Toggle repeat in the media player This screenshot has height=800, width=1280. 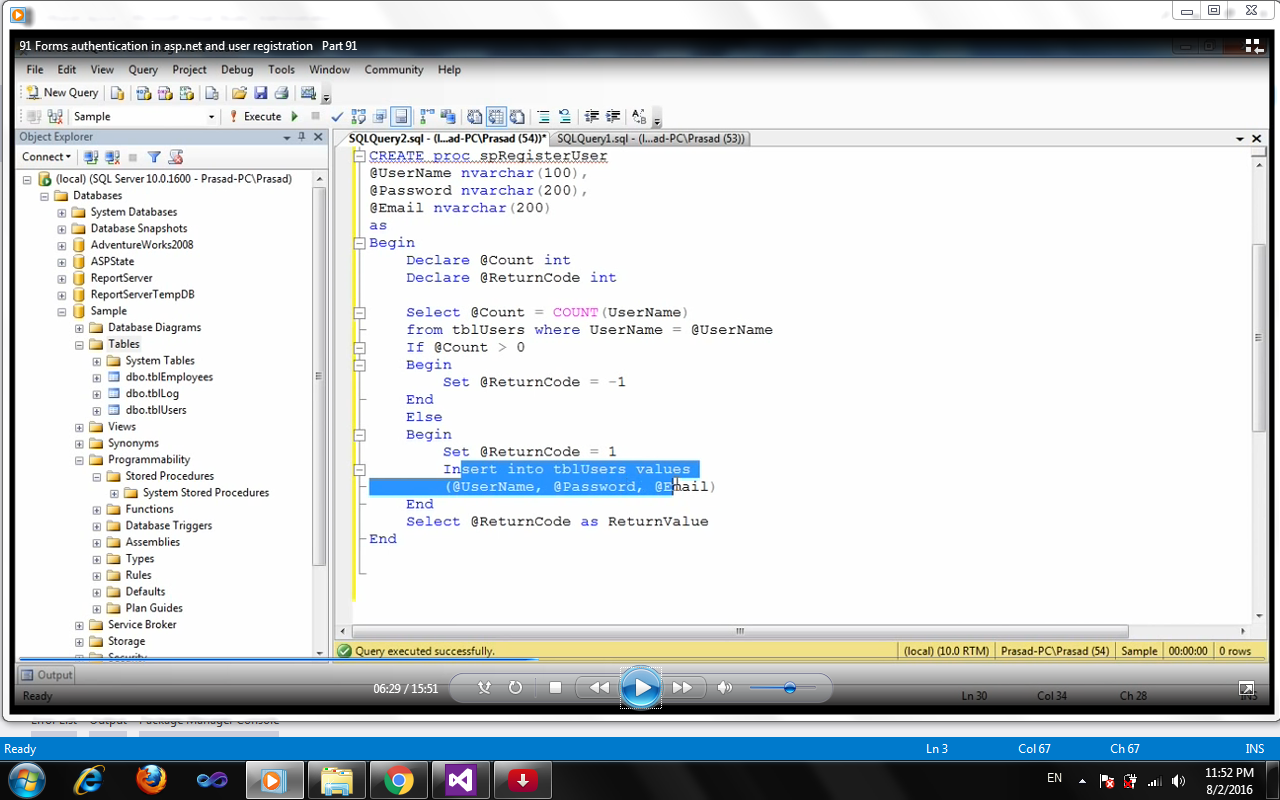(516, 688)
